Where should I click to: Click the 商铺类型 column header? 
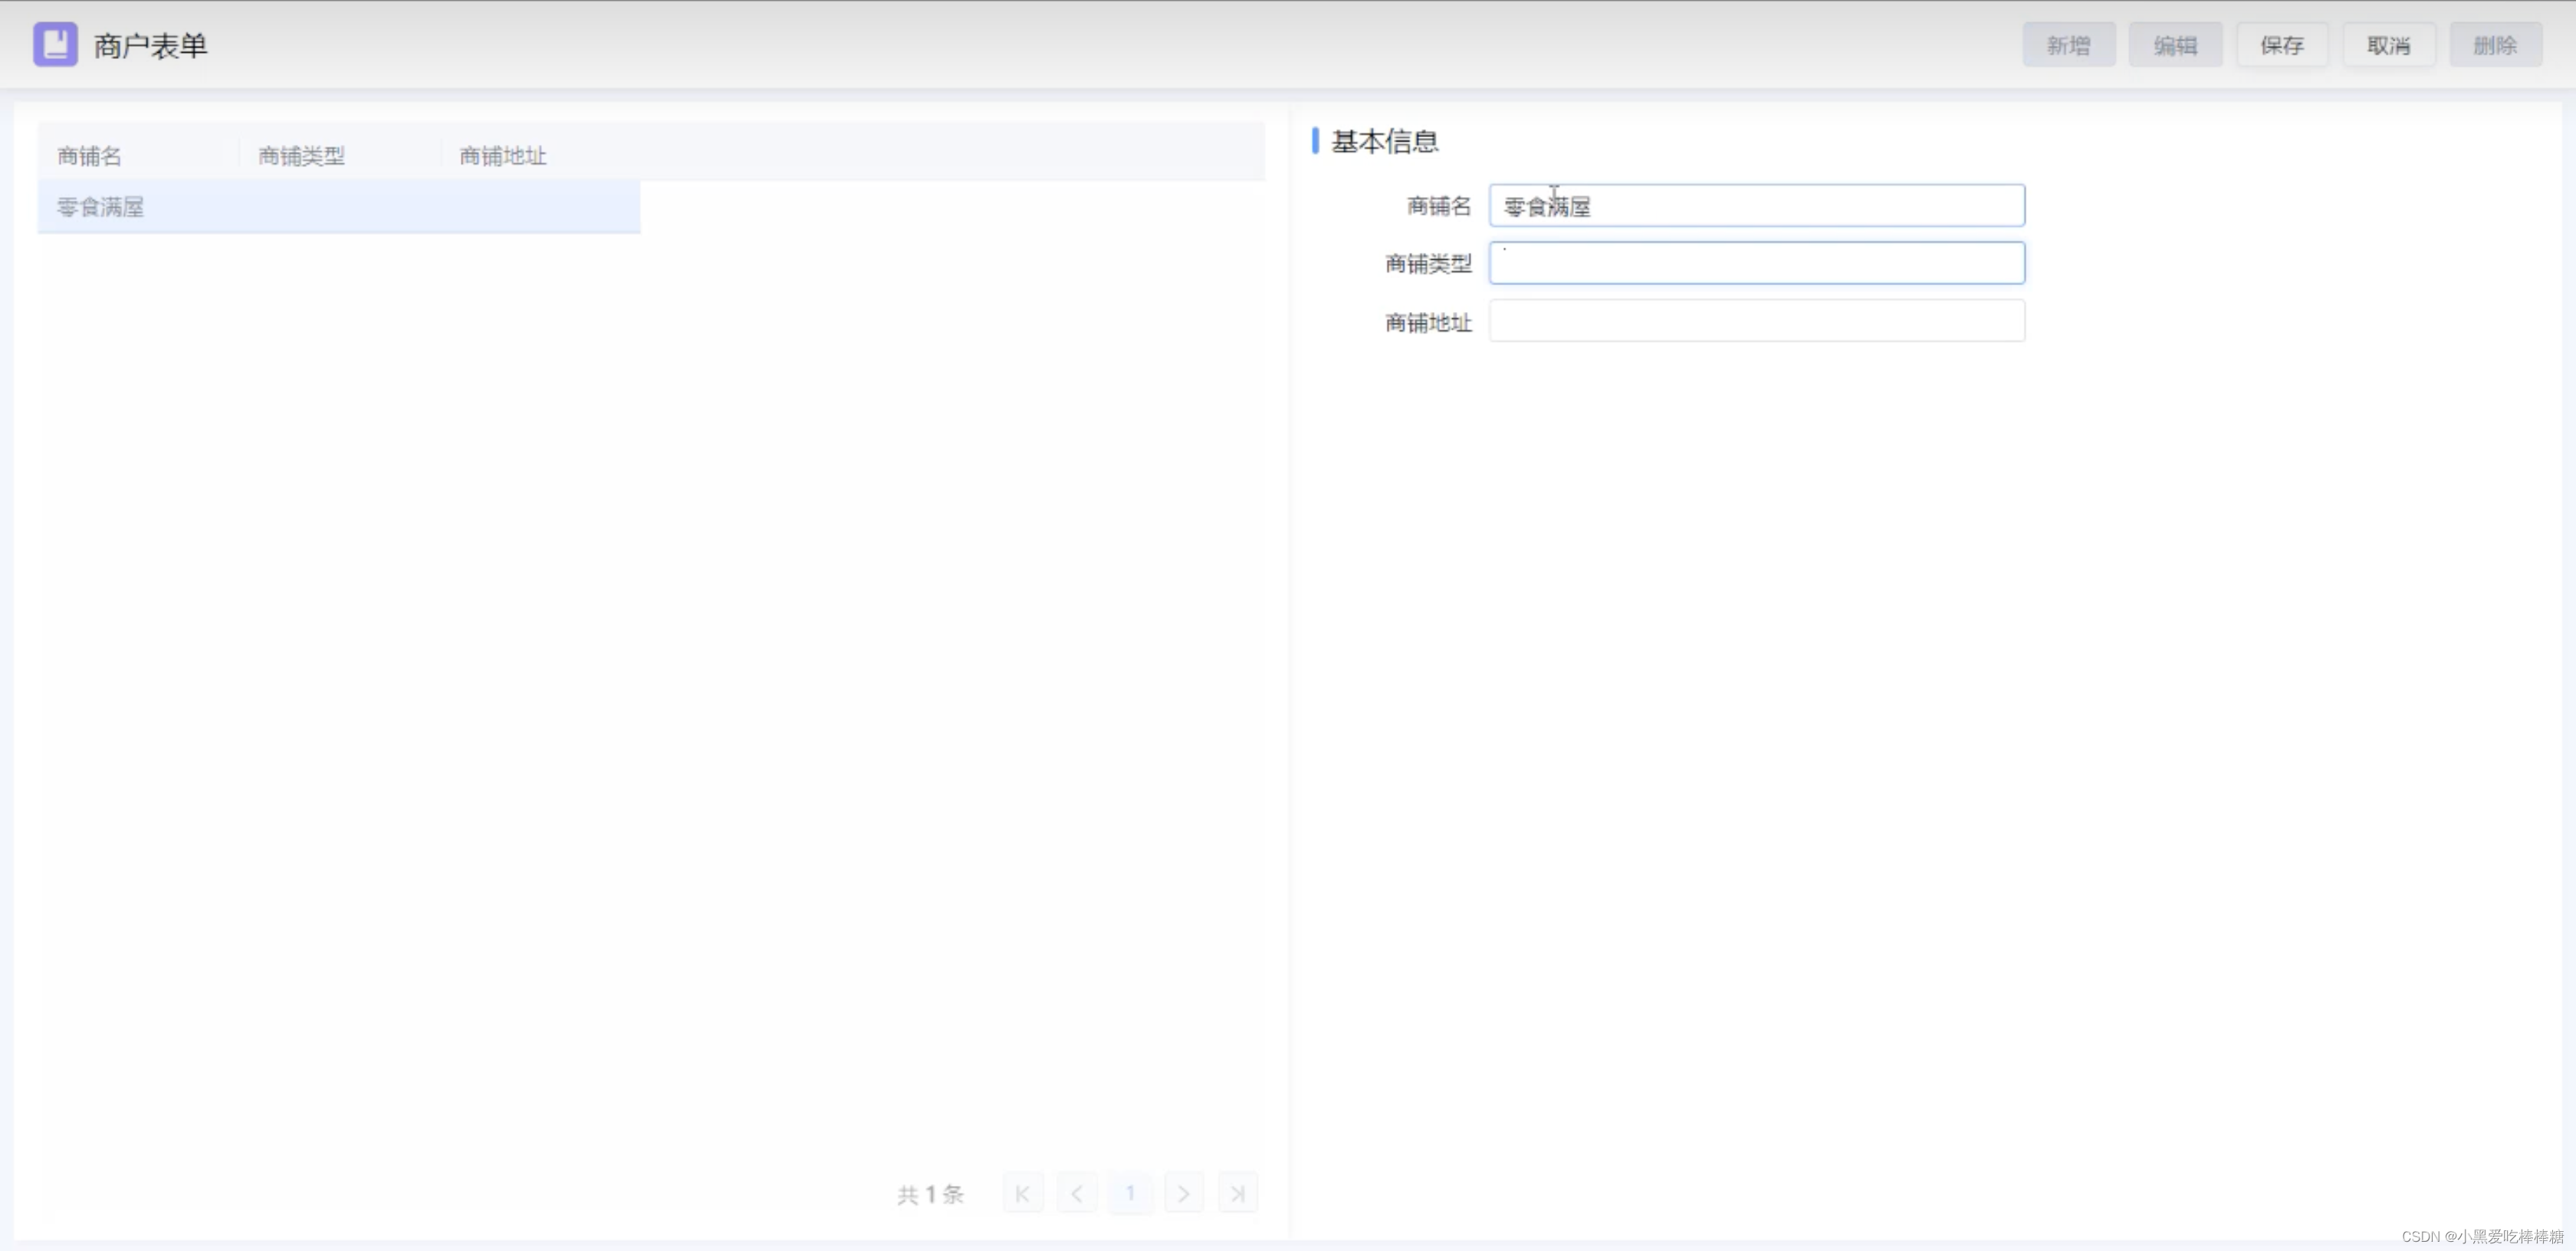click(301, 156)
